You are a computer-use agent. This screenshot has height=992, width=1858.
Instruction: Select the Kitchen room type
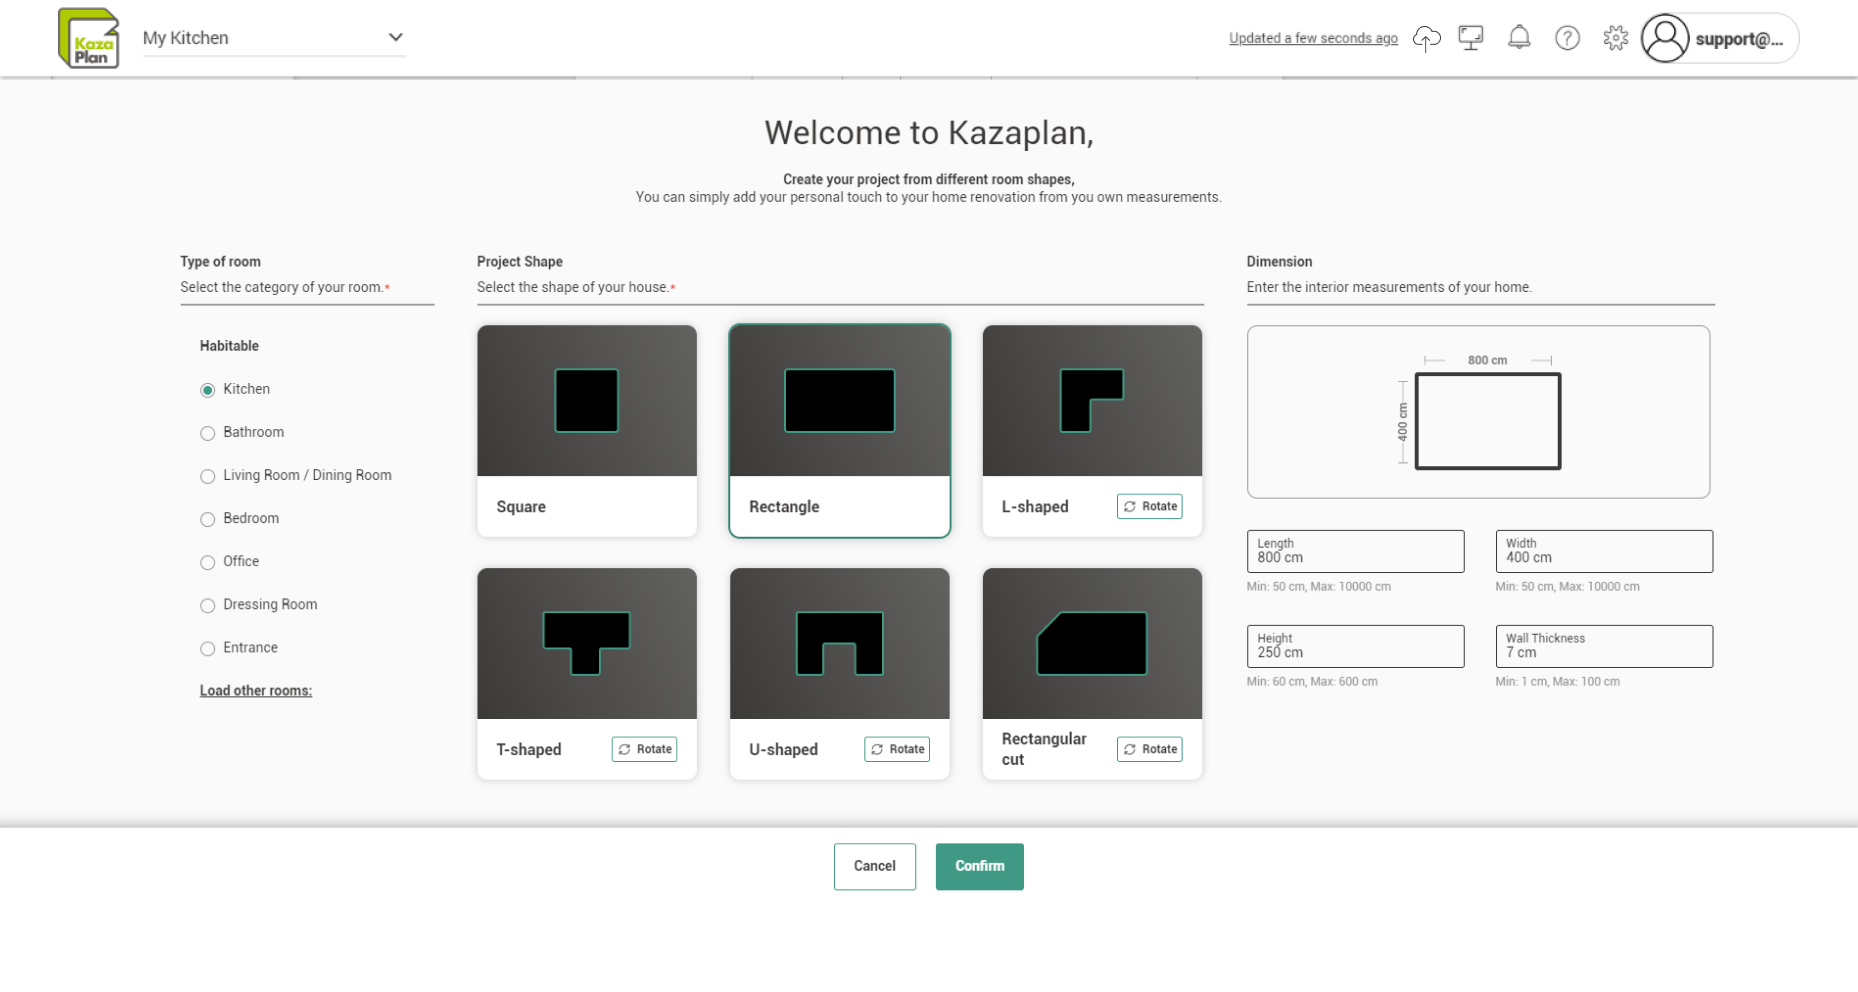[235, 389]
